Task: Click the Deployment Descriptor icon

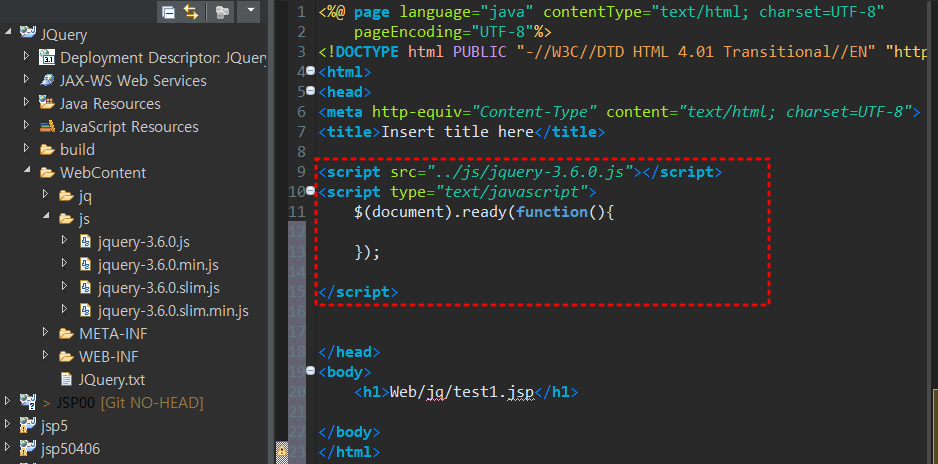Action: pos(47,57)
